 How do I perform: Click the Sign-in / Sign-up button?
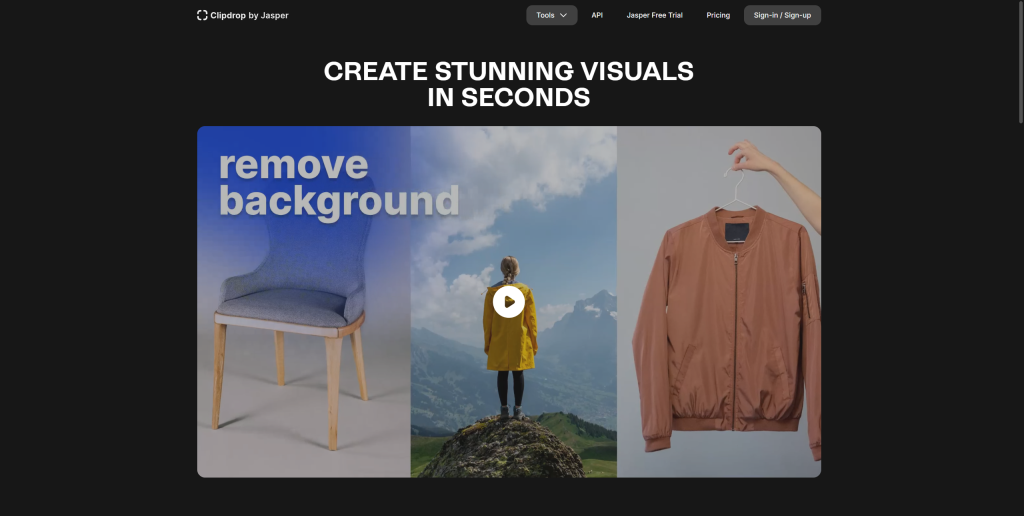[x=782, y=15]
